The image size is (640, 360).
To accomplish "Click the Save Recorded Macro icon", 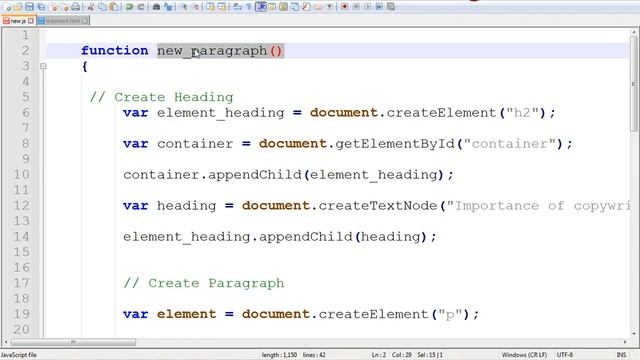I will tap(391, 7).
